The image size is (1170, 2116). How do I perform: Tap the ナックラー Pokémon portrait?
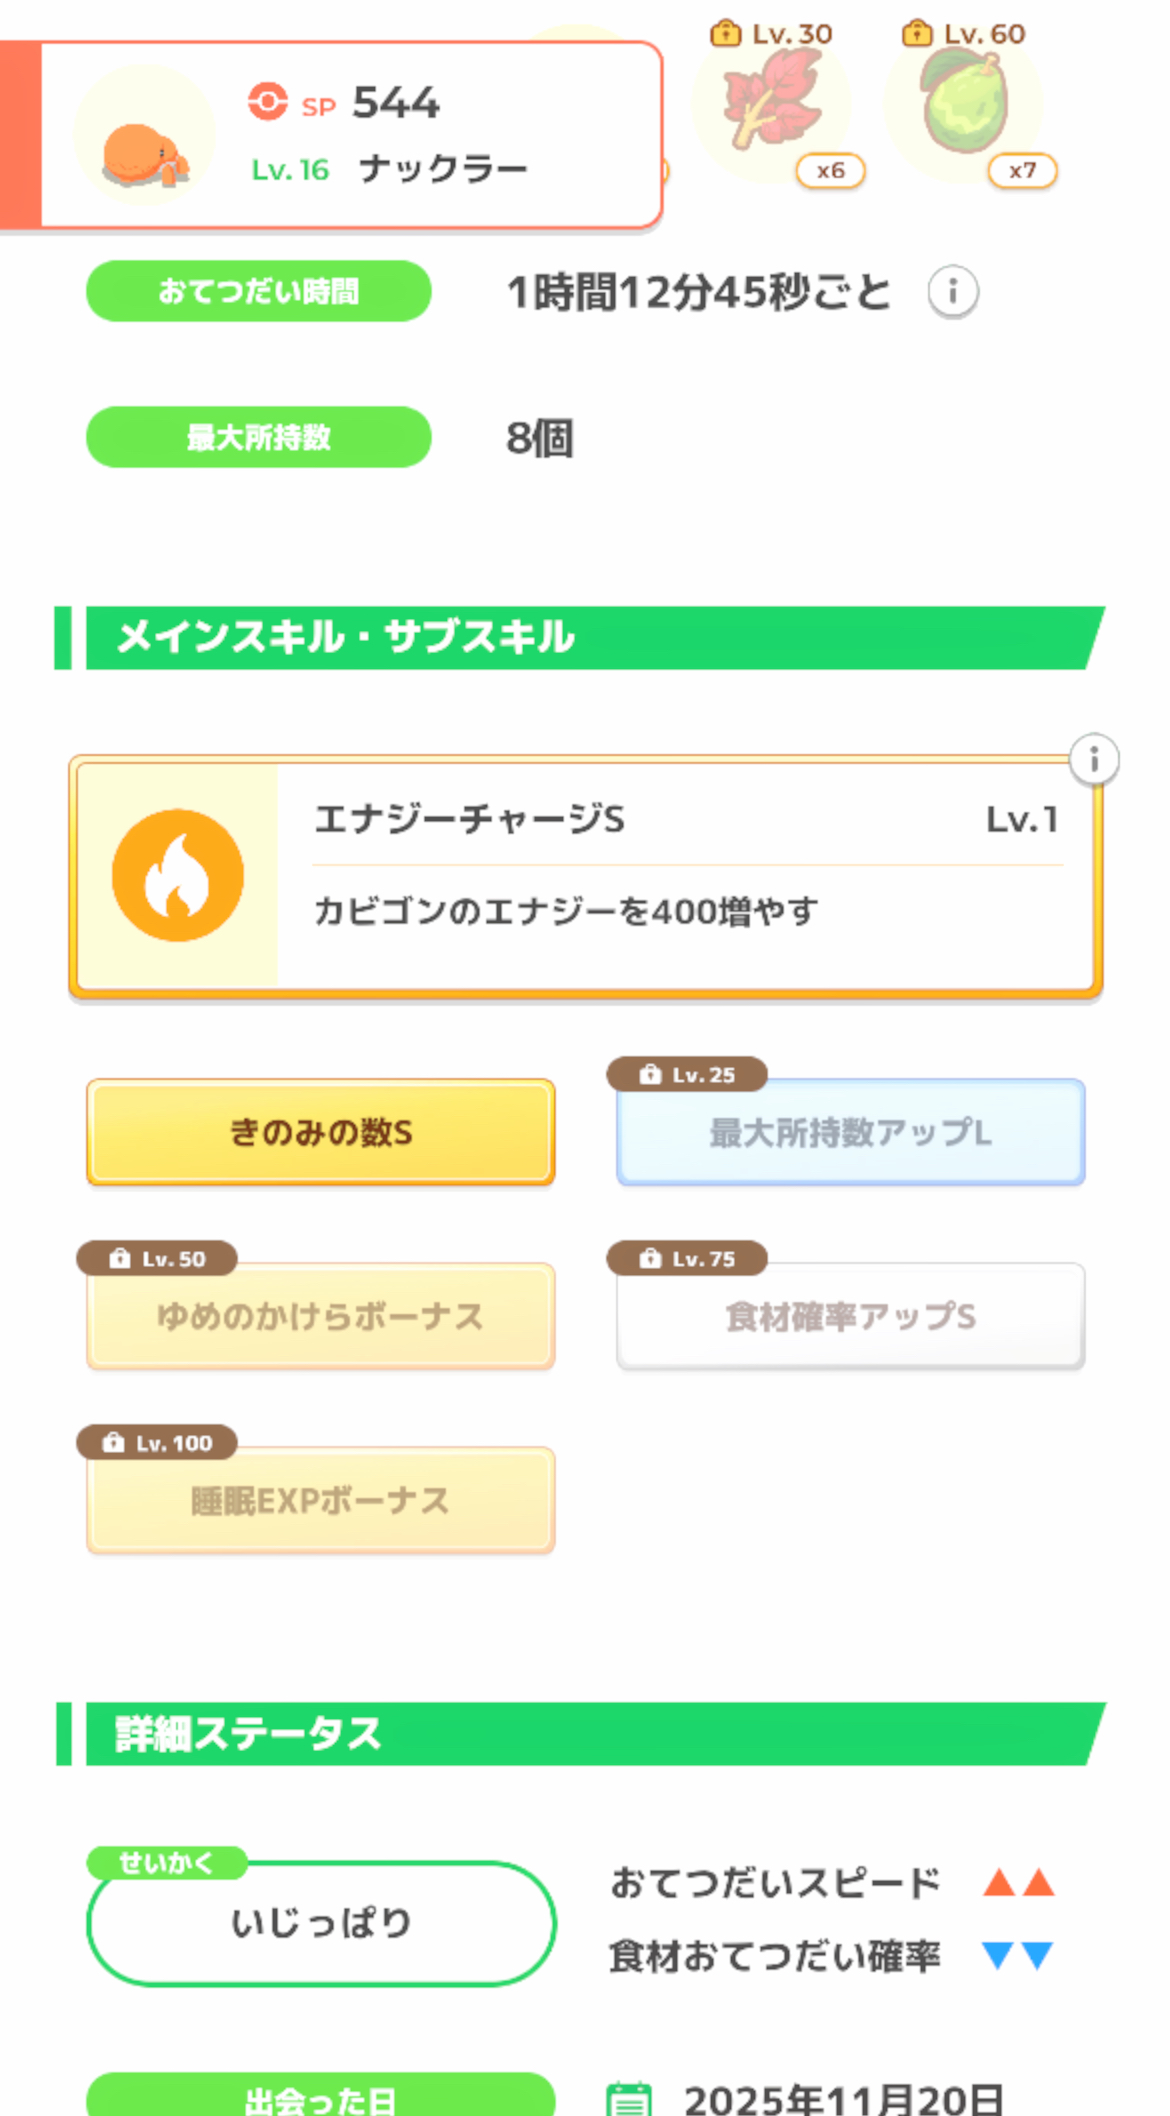click(x=146, y=136)
